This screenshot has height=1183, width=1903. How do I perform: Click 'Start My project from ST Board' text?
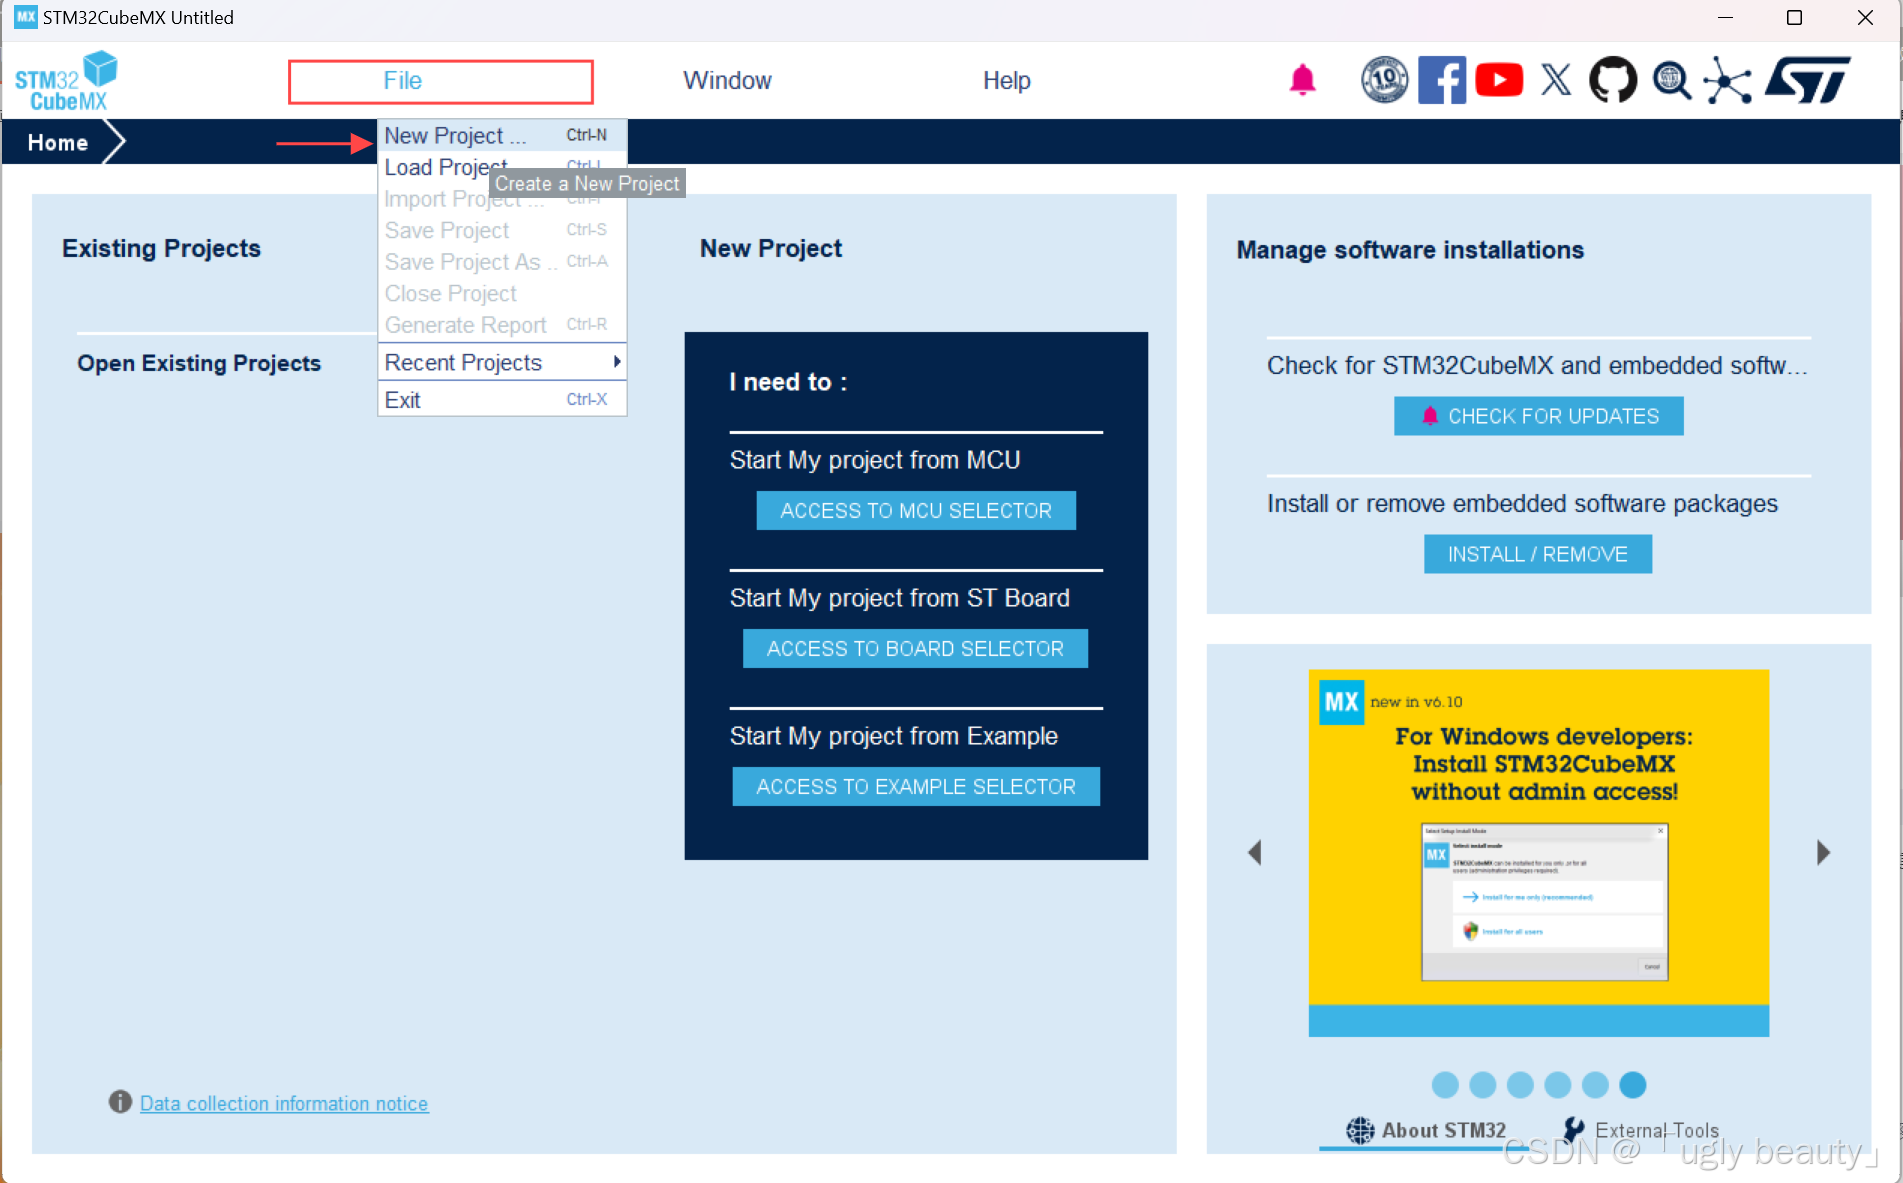coord(899,598)
